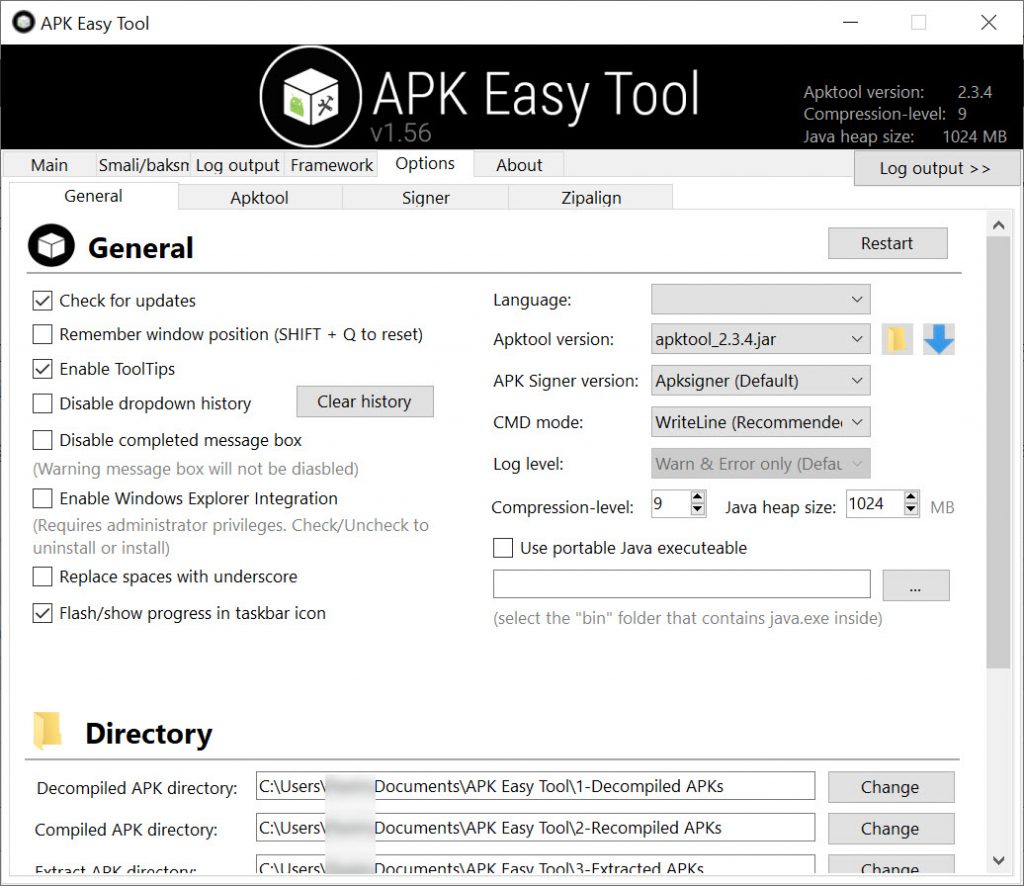Enable Replace spaces with underscore

[42, 577]
